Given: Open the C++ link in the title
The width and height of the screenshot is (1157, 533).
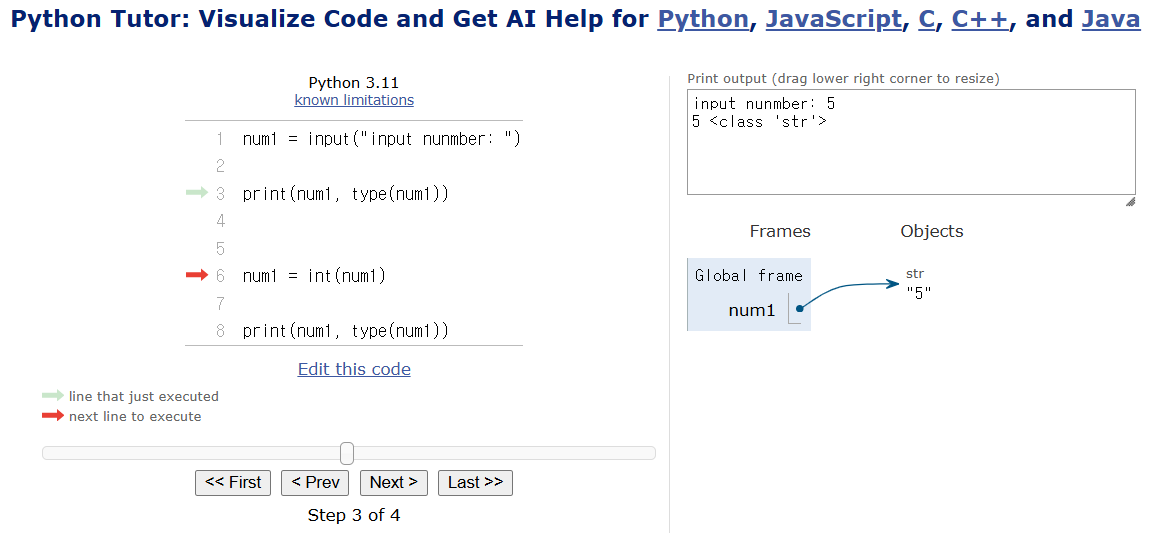Looking at the screenshot, I should (x=980, y=18).
